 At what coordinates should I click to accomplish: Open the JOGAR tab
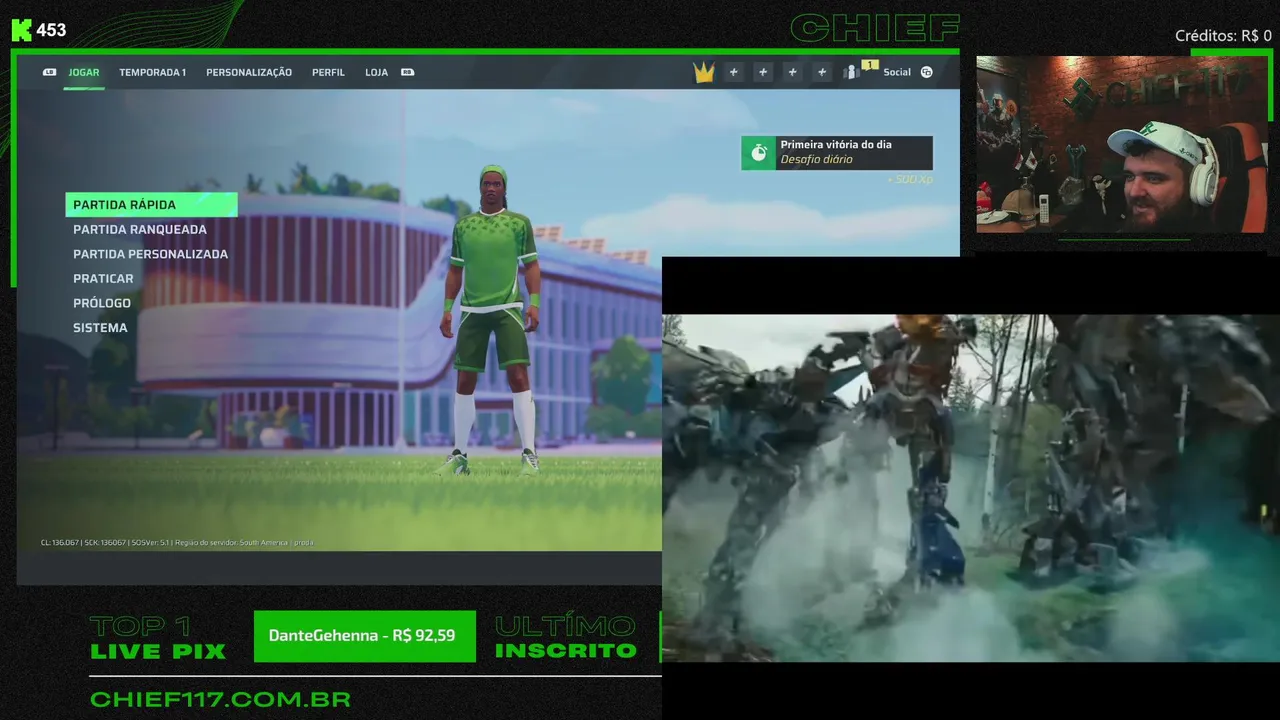84,72
